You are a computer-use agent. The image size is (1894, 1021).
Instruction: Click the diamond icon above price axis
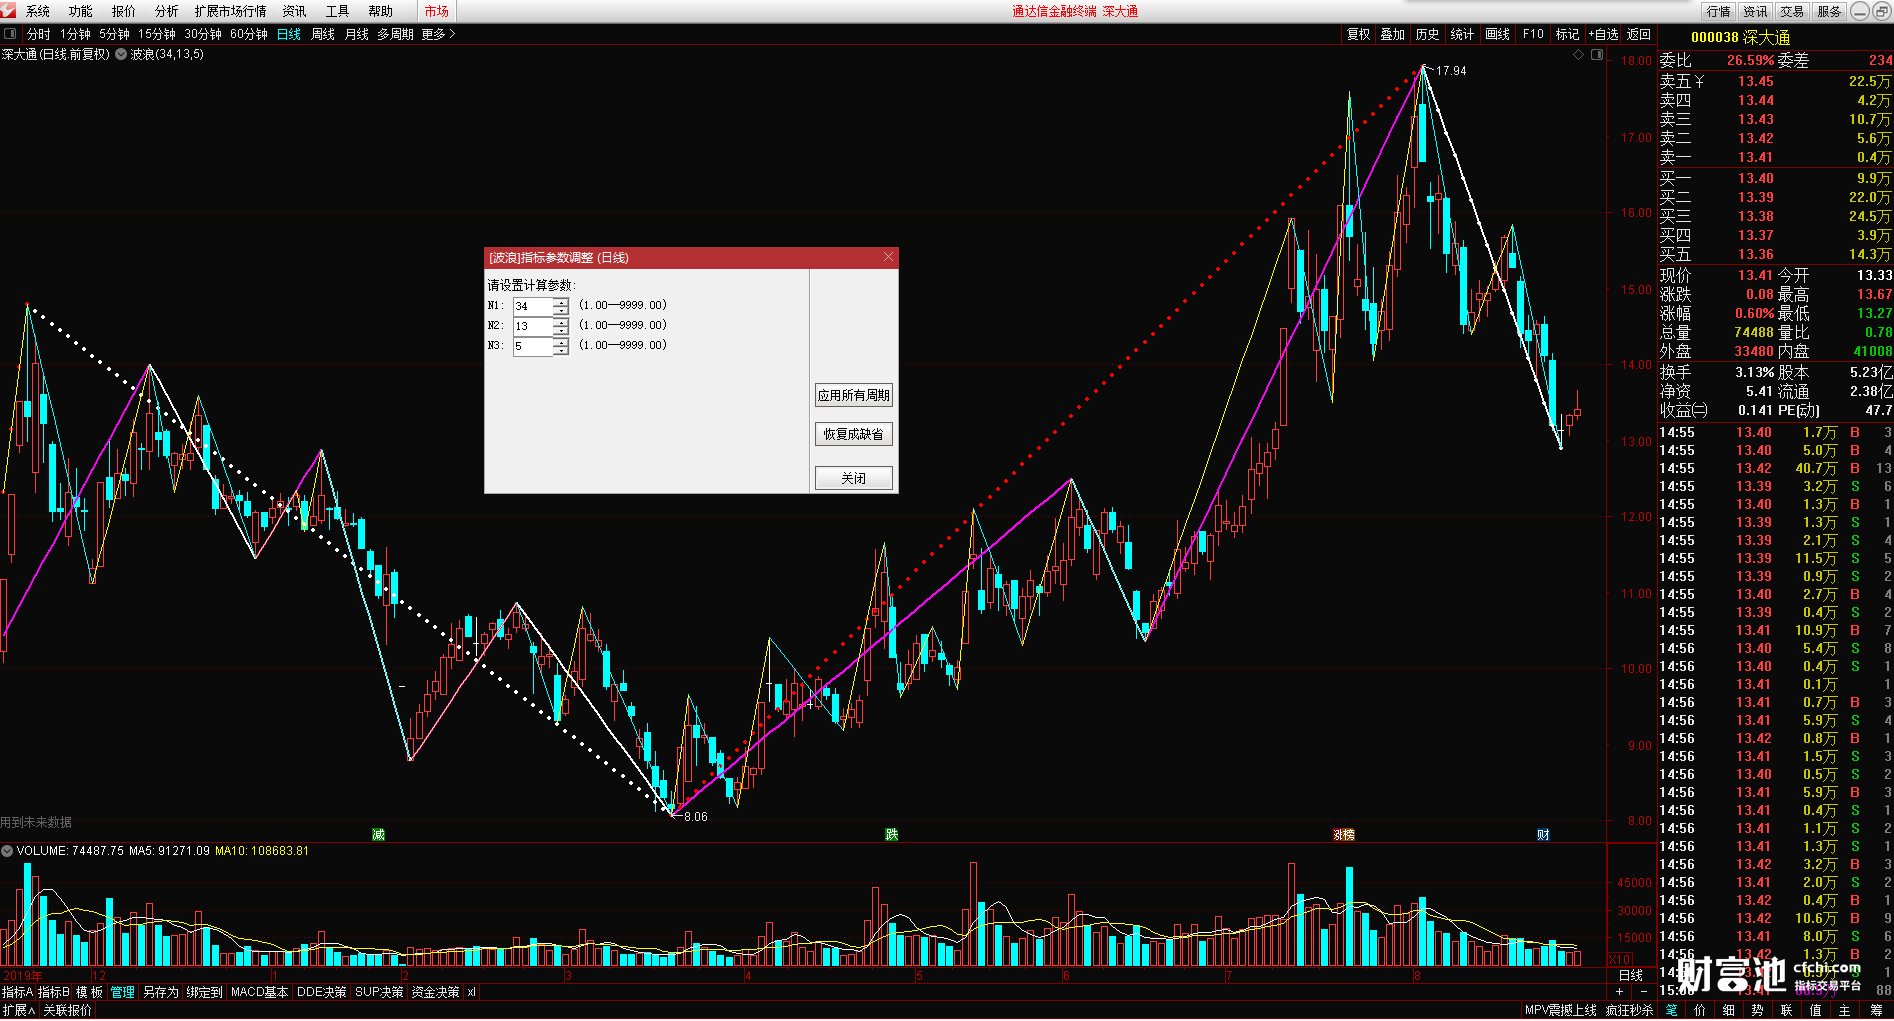1579,55
